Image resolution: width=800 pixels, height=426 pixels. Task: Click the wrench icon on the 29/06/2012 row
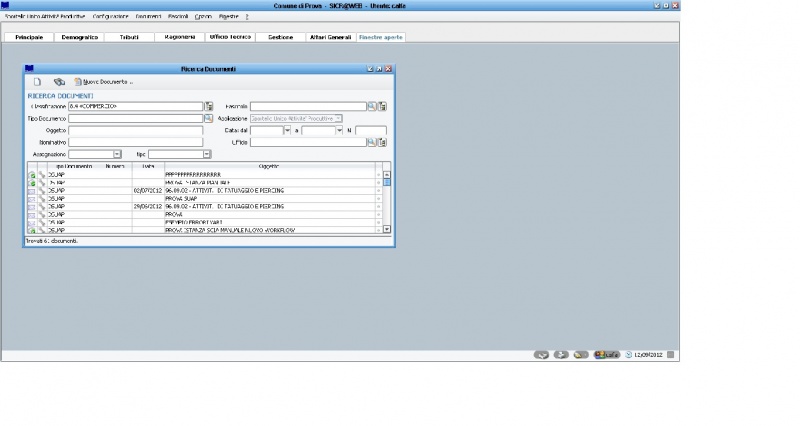click(x=42, y=207)
